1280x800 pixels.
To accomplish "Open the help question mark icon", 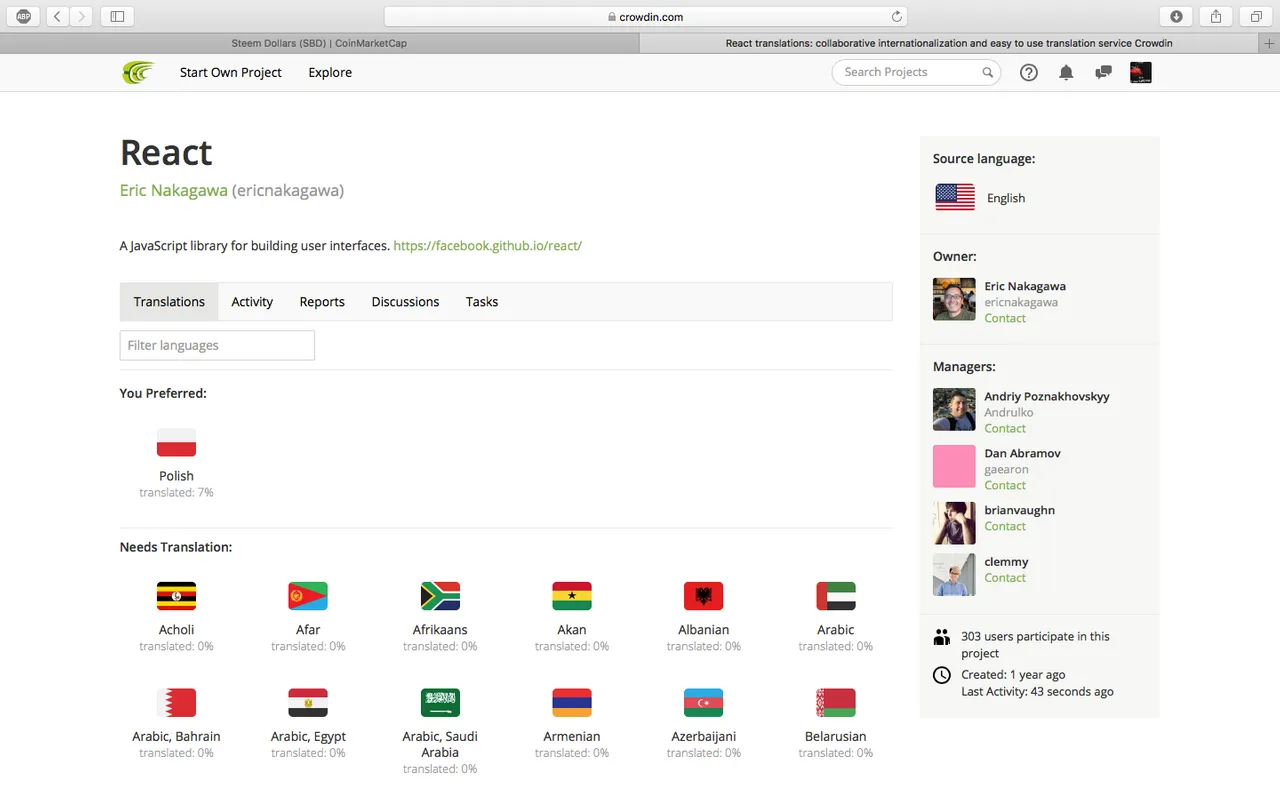I will click(x=1029, y=72).
